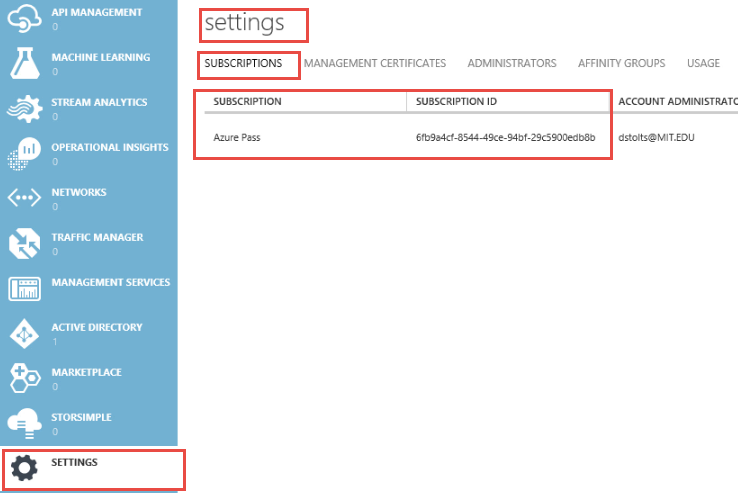
Task: Click the Networks arrows icon
Action: point(24,198)
